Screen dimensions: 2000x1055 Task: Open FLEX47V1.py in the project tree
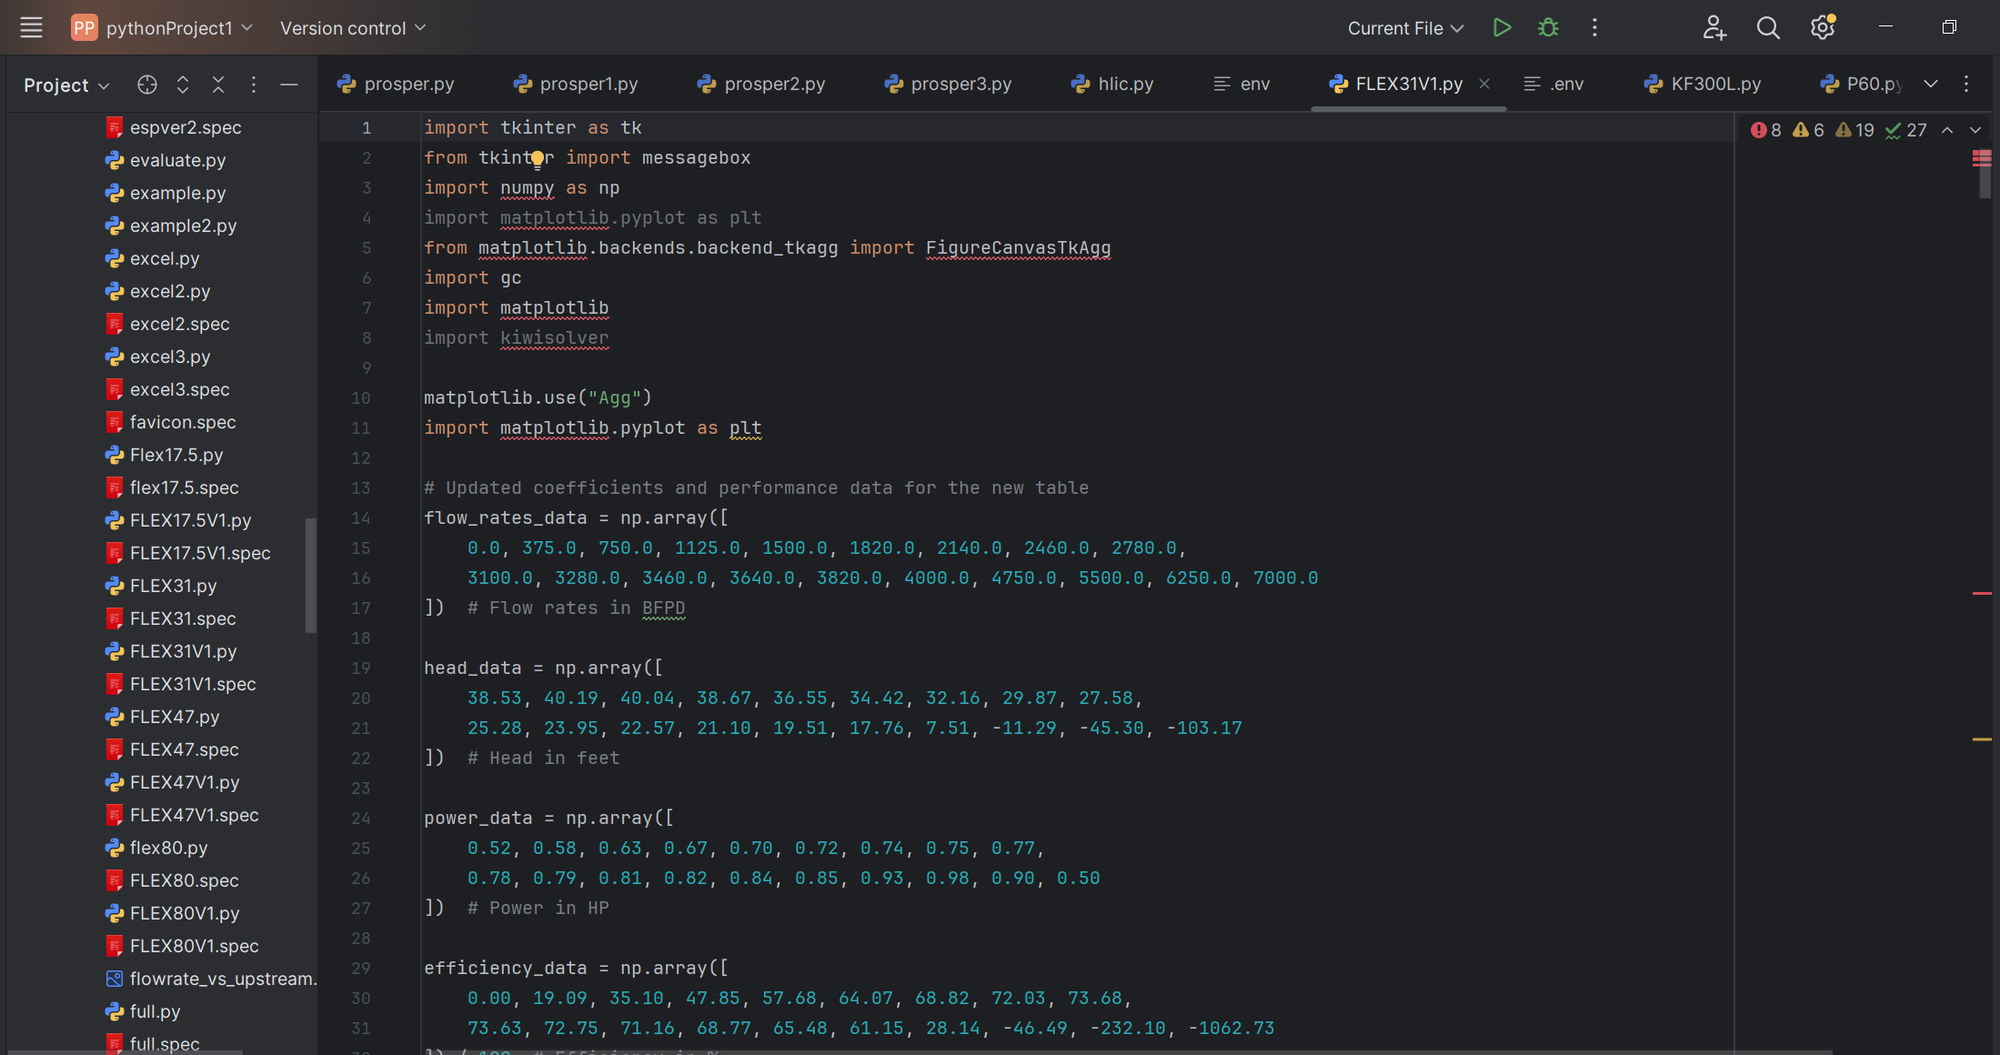[184, 782]
